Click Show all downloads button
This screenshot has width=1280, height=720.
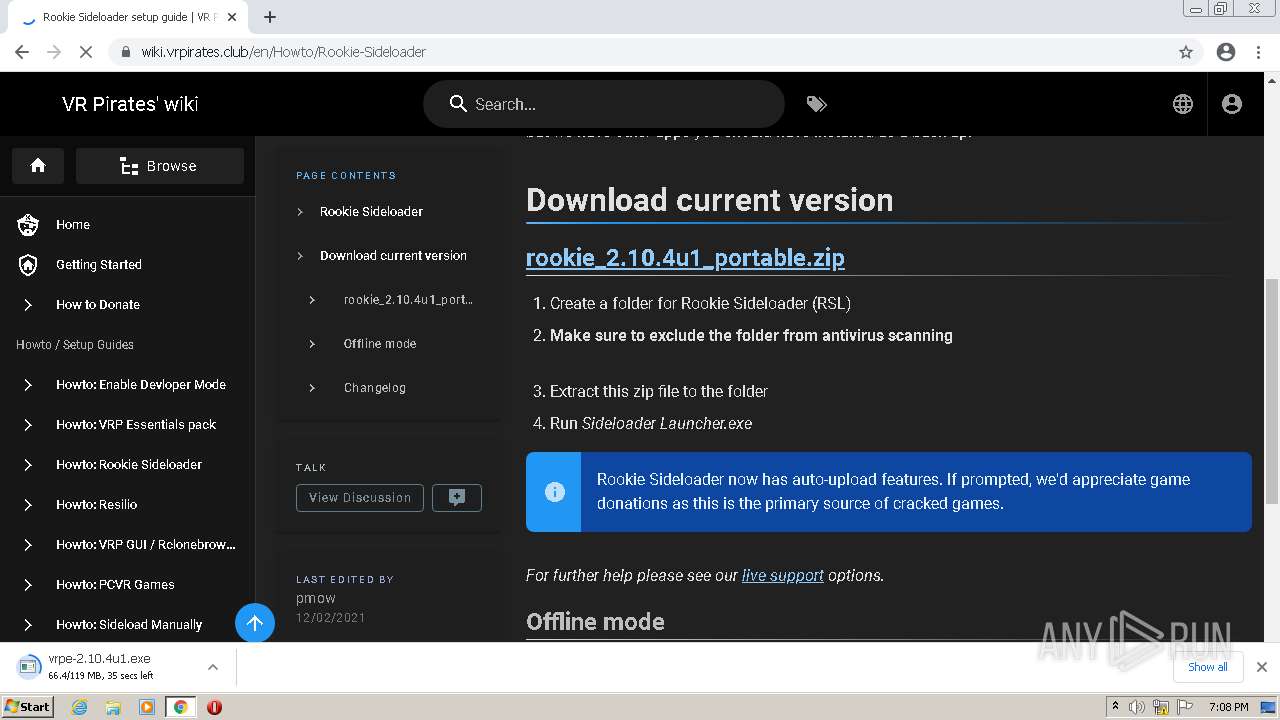[x=1208, y=667]
